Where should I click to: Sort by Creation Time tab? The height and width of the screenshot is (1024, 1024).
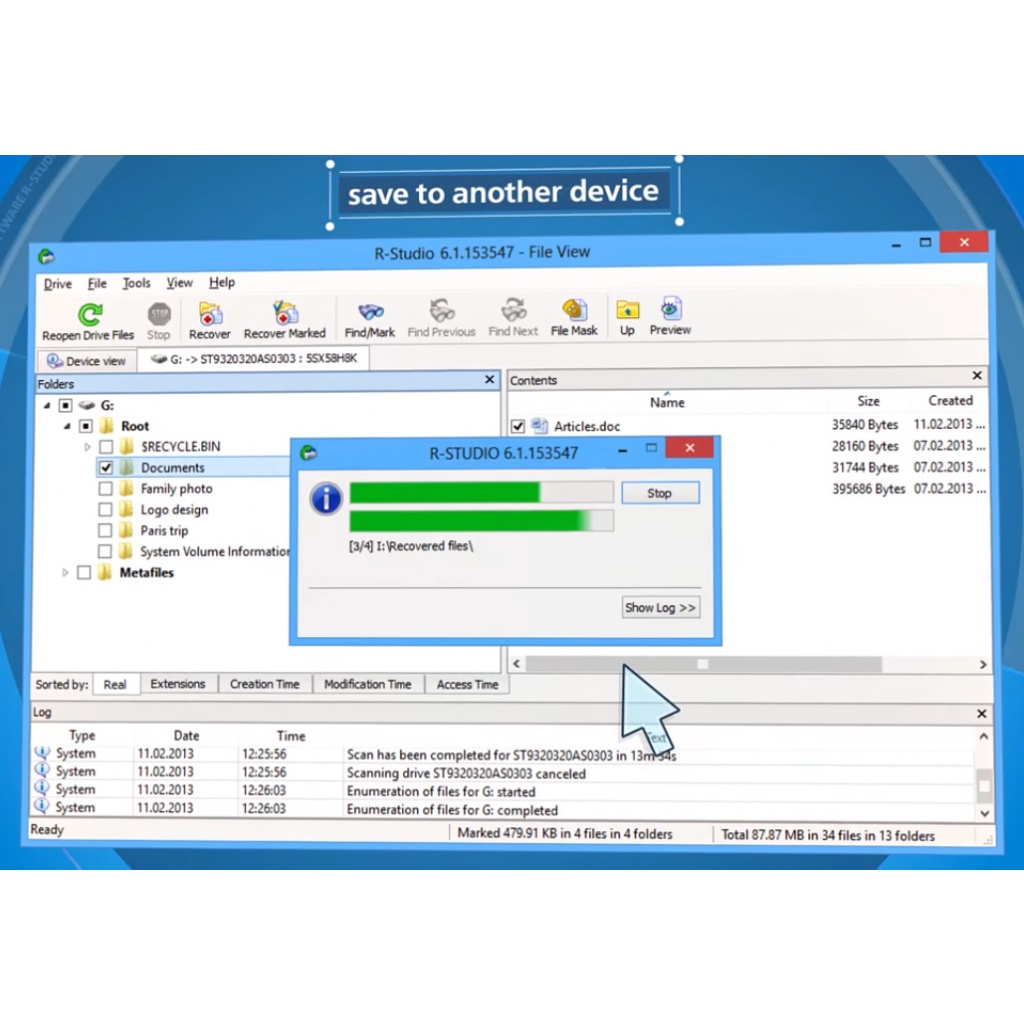click(264, 684)
